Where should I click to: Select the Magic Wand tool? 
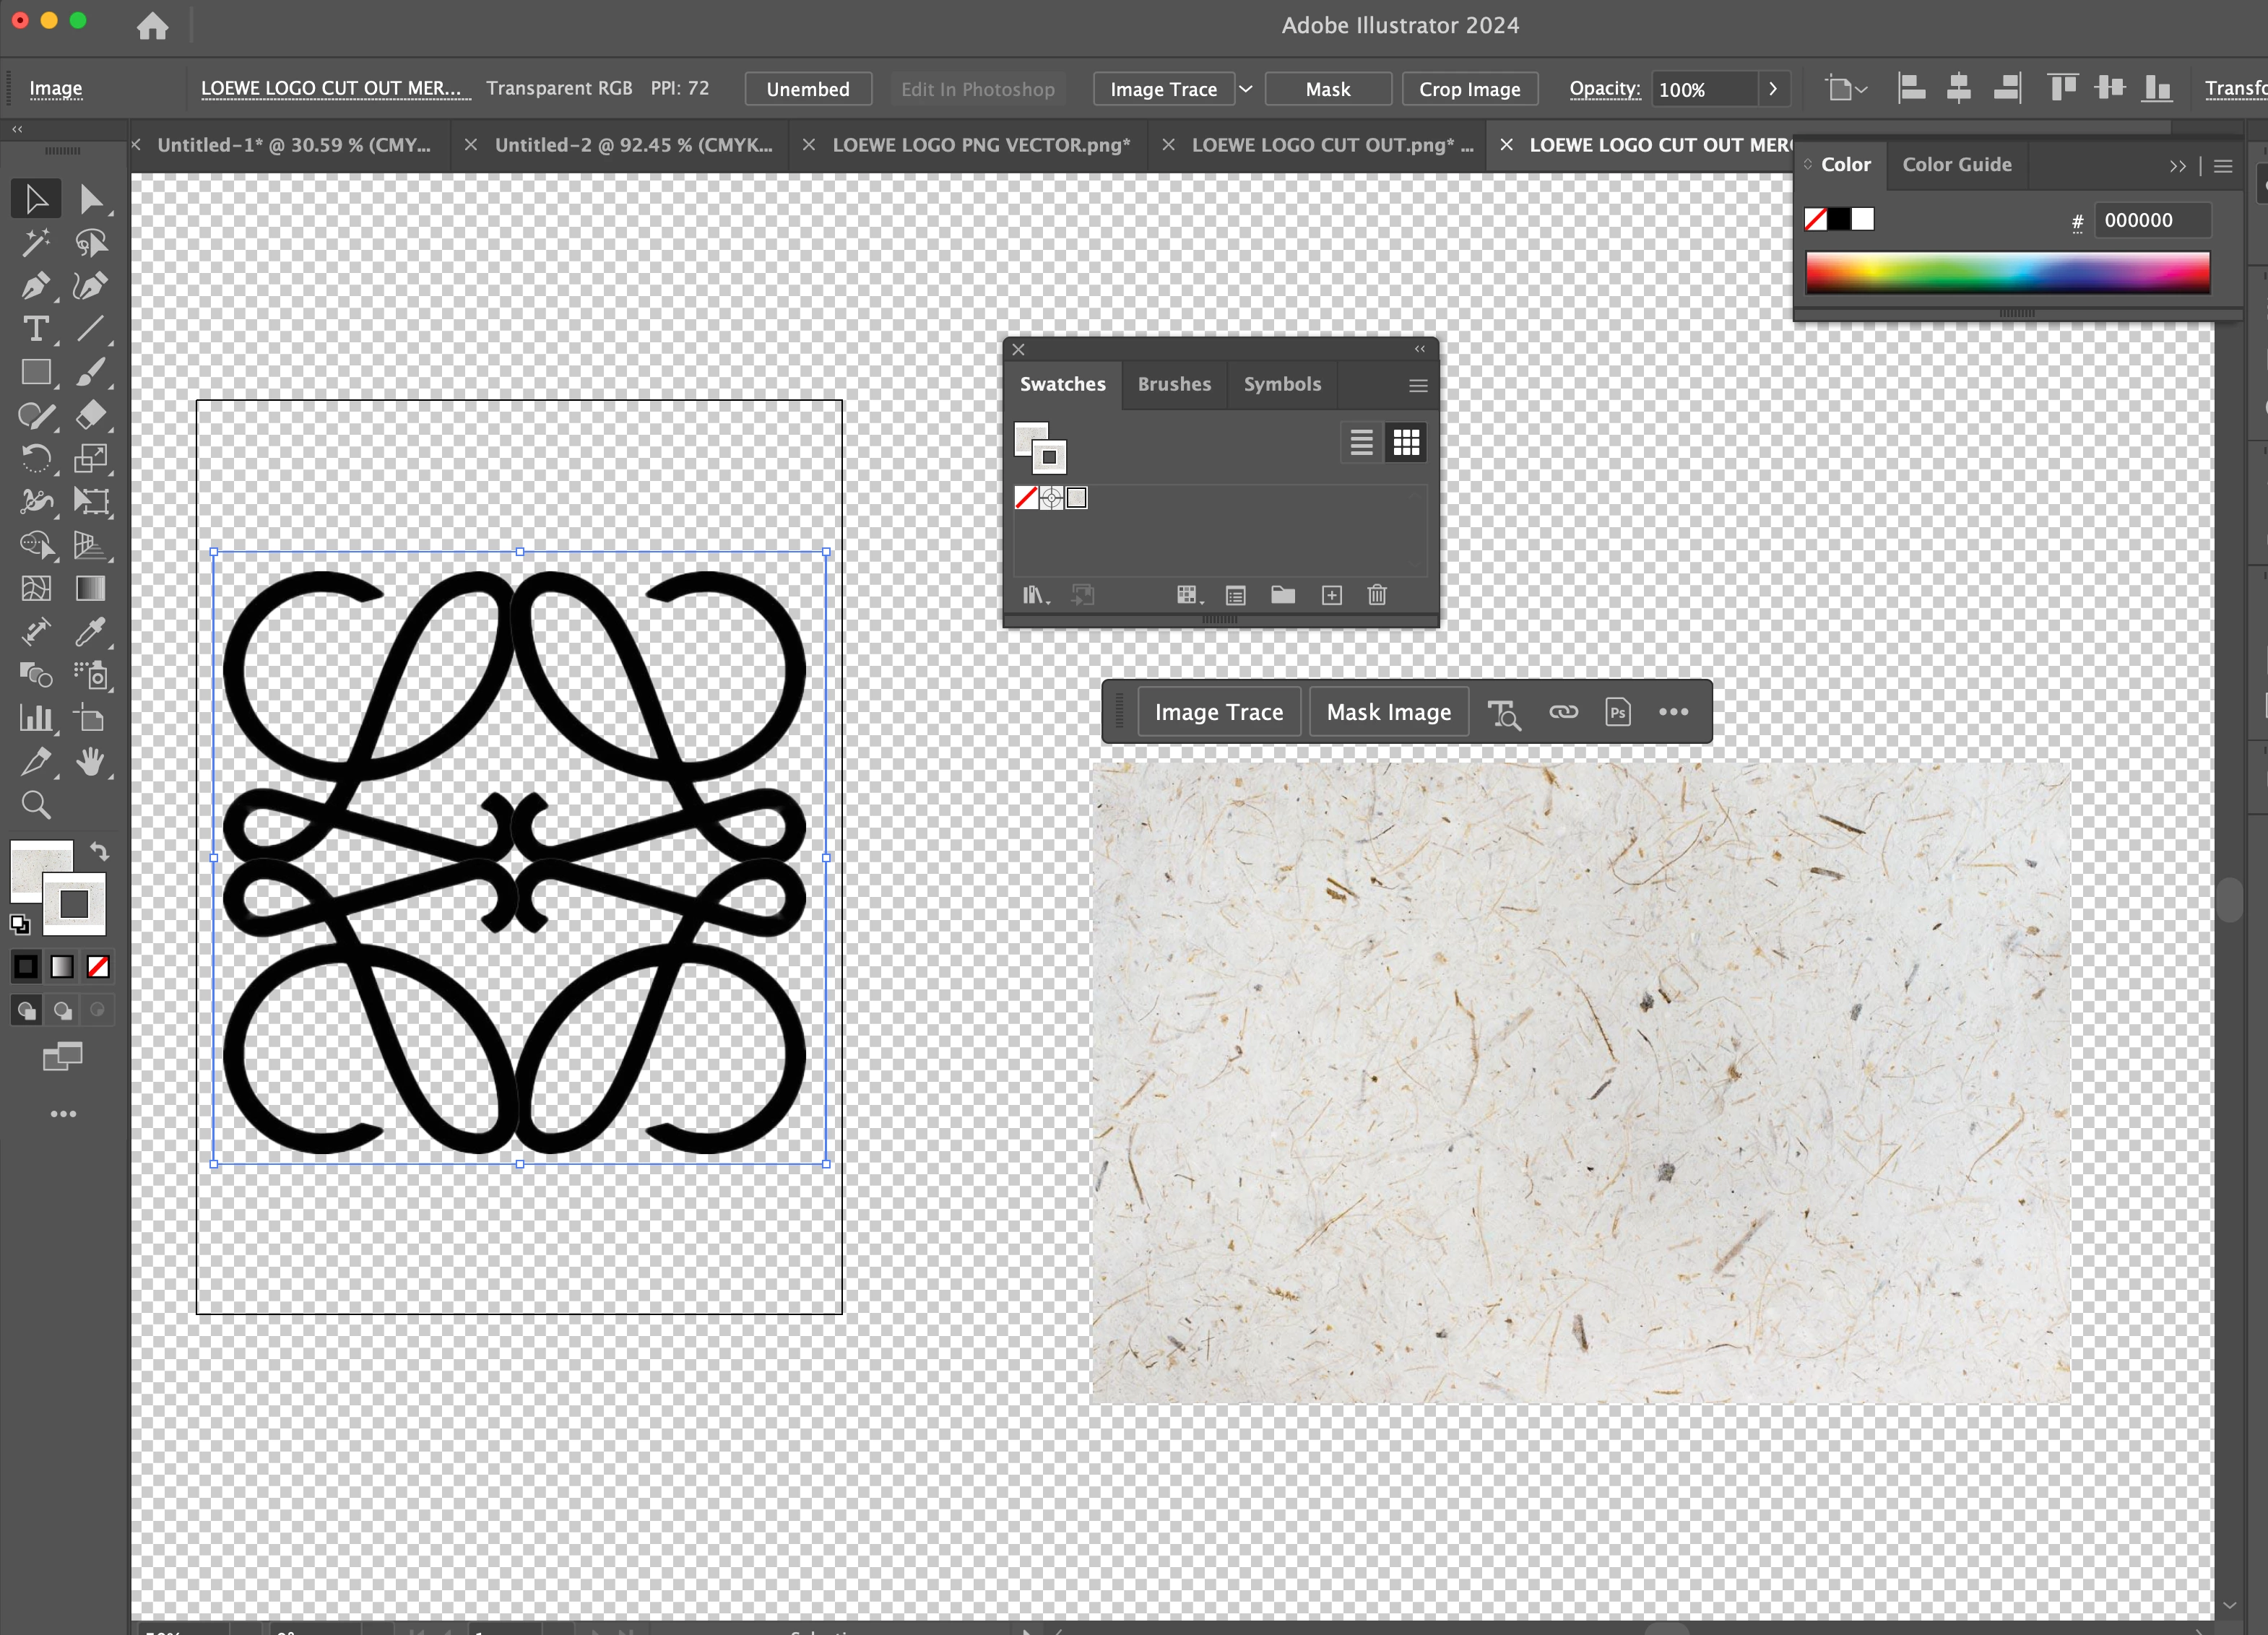35,243
